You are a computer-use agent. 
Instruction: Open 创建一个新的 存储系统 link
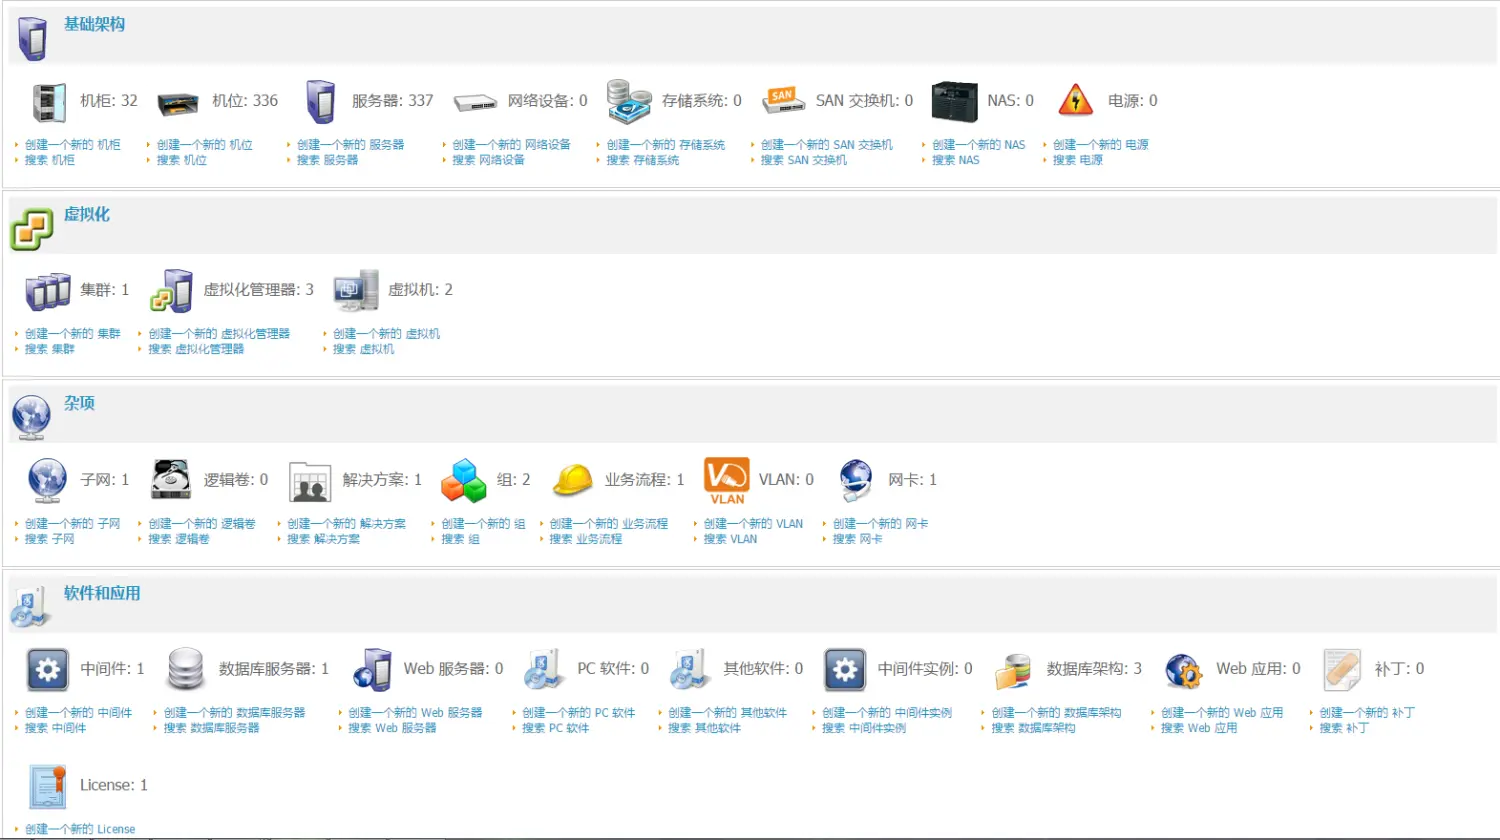point(665,145)
